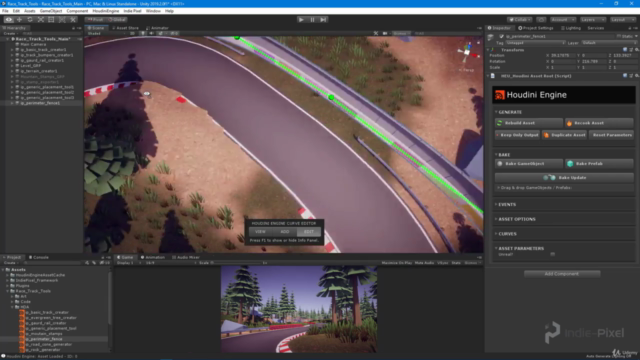Viewport: 640px width, 360px height.
Task: Open the Lighting tab
Action: coord(571,28)
